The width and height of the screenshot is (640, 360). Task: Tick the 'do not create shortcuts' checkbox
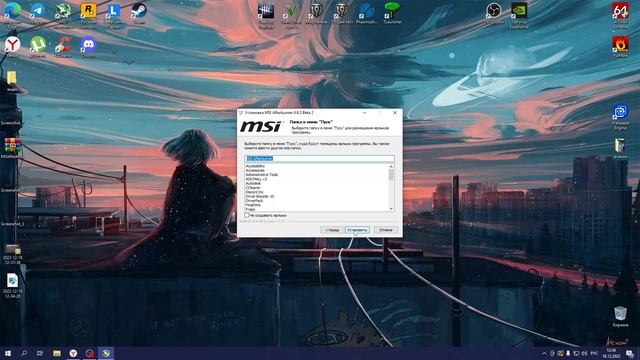tap(247, 215)
